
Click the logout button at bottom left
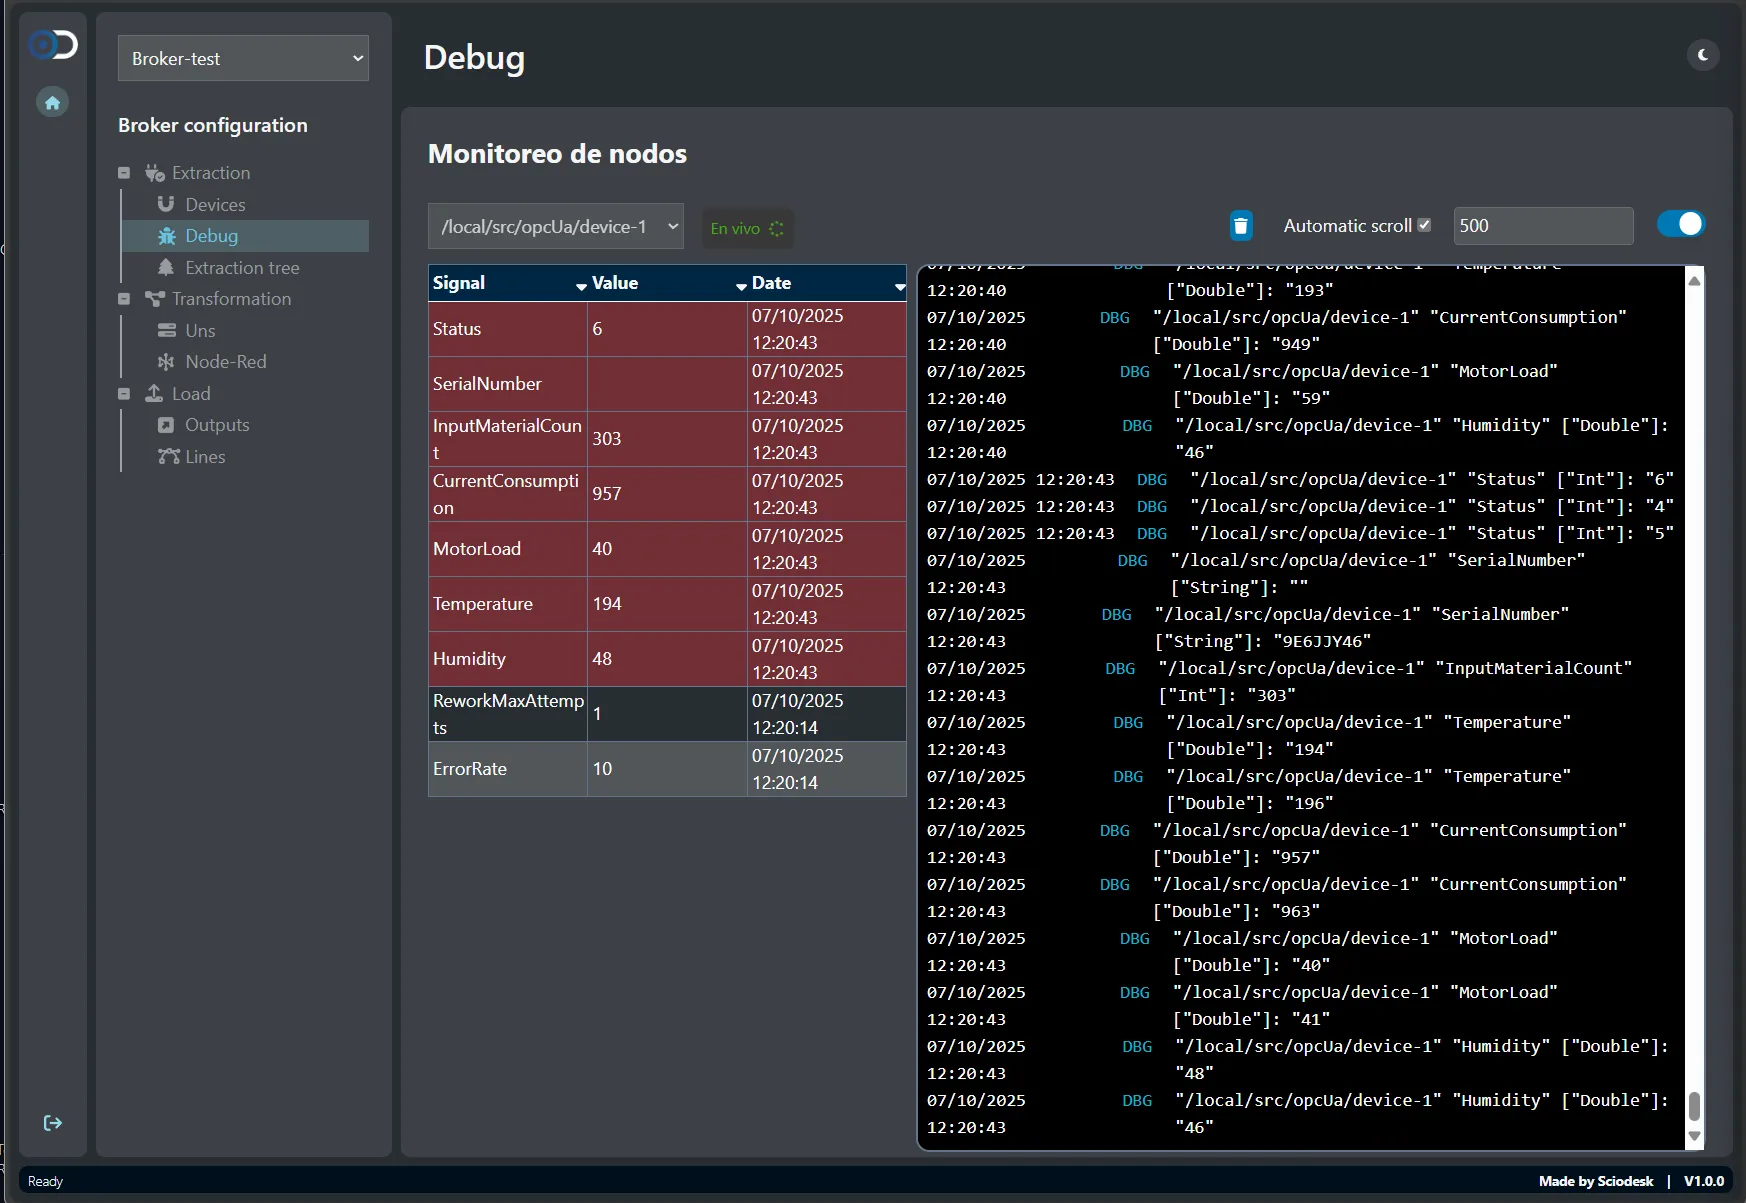pyautogui.click(x=52, y=1122)
